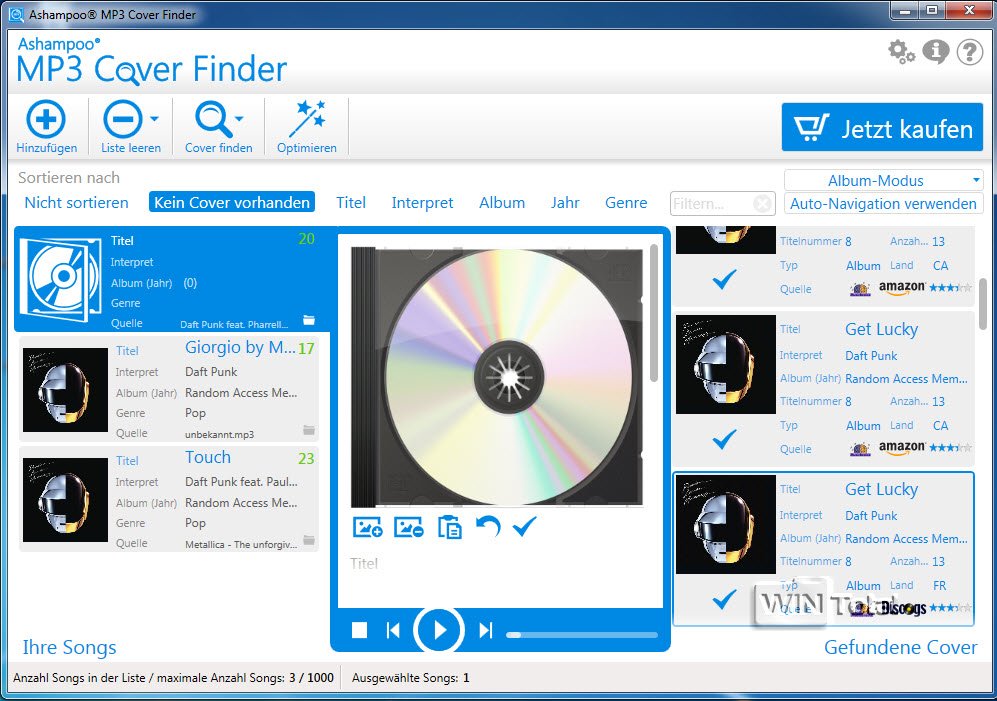Click Auto-Navigation verwenden button
This screenshot has height=701, width=997.
click(x=883, y=204)
